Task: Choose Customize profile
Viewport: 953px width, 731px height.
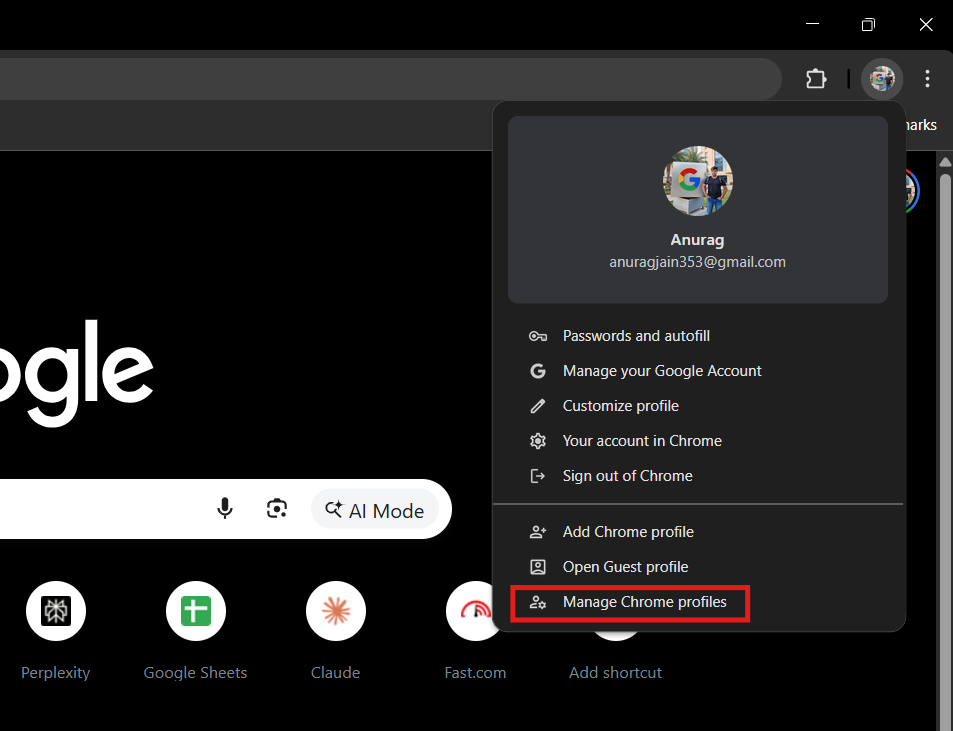Action: tap(620, 405)
